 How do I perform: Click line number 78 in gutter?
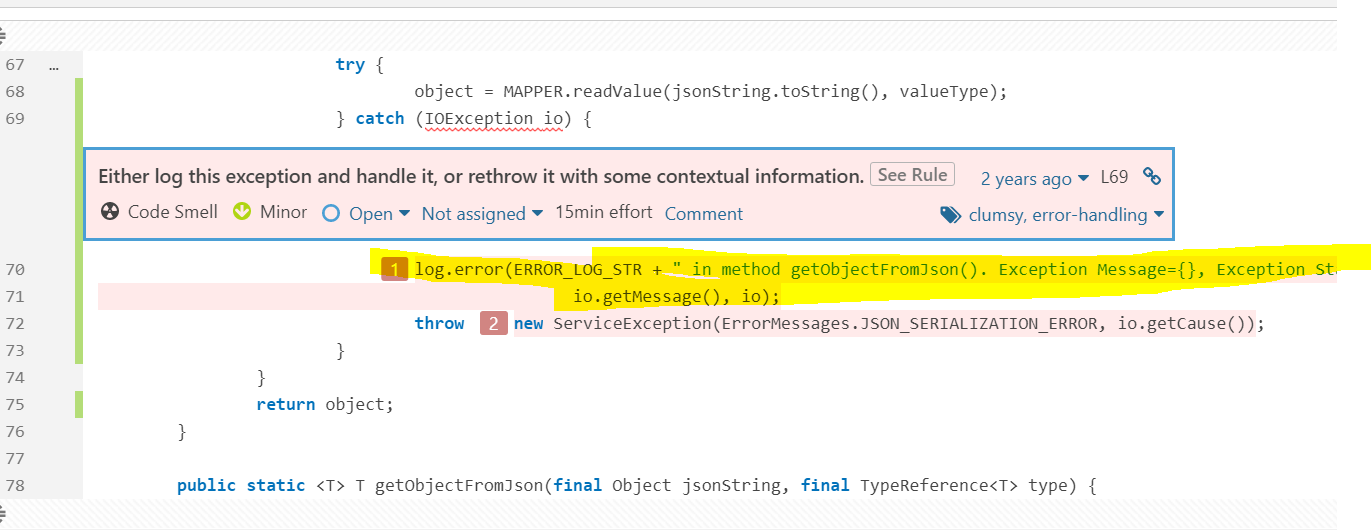pyautogui.click(x=15, y=485)
